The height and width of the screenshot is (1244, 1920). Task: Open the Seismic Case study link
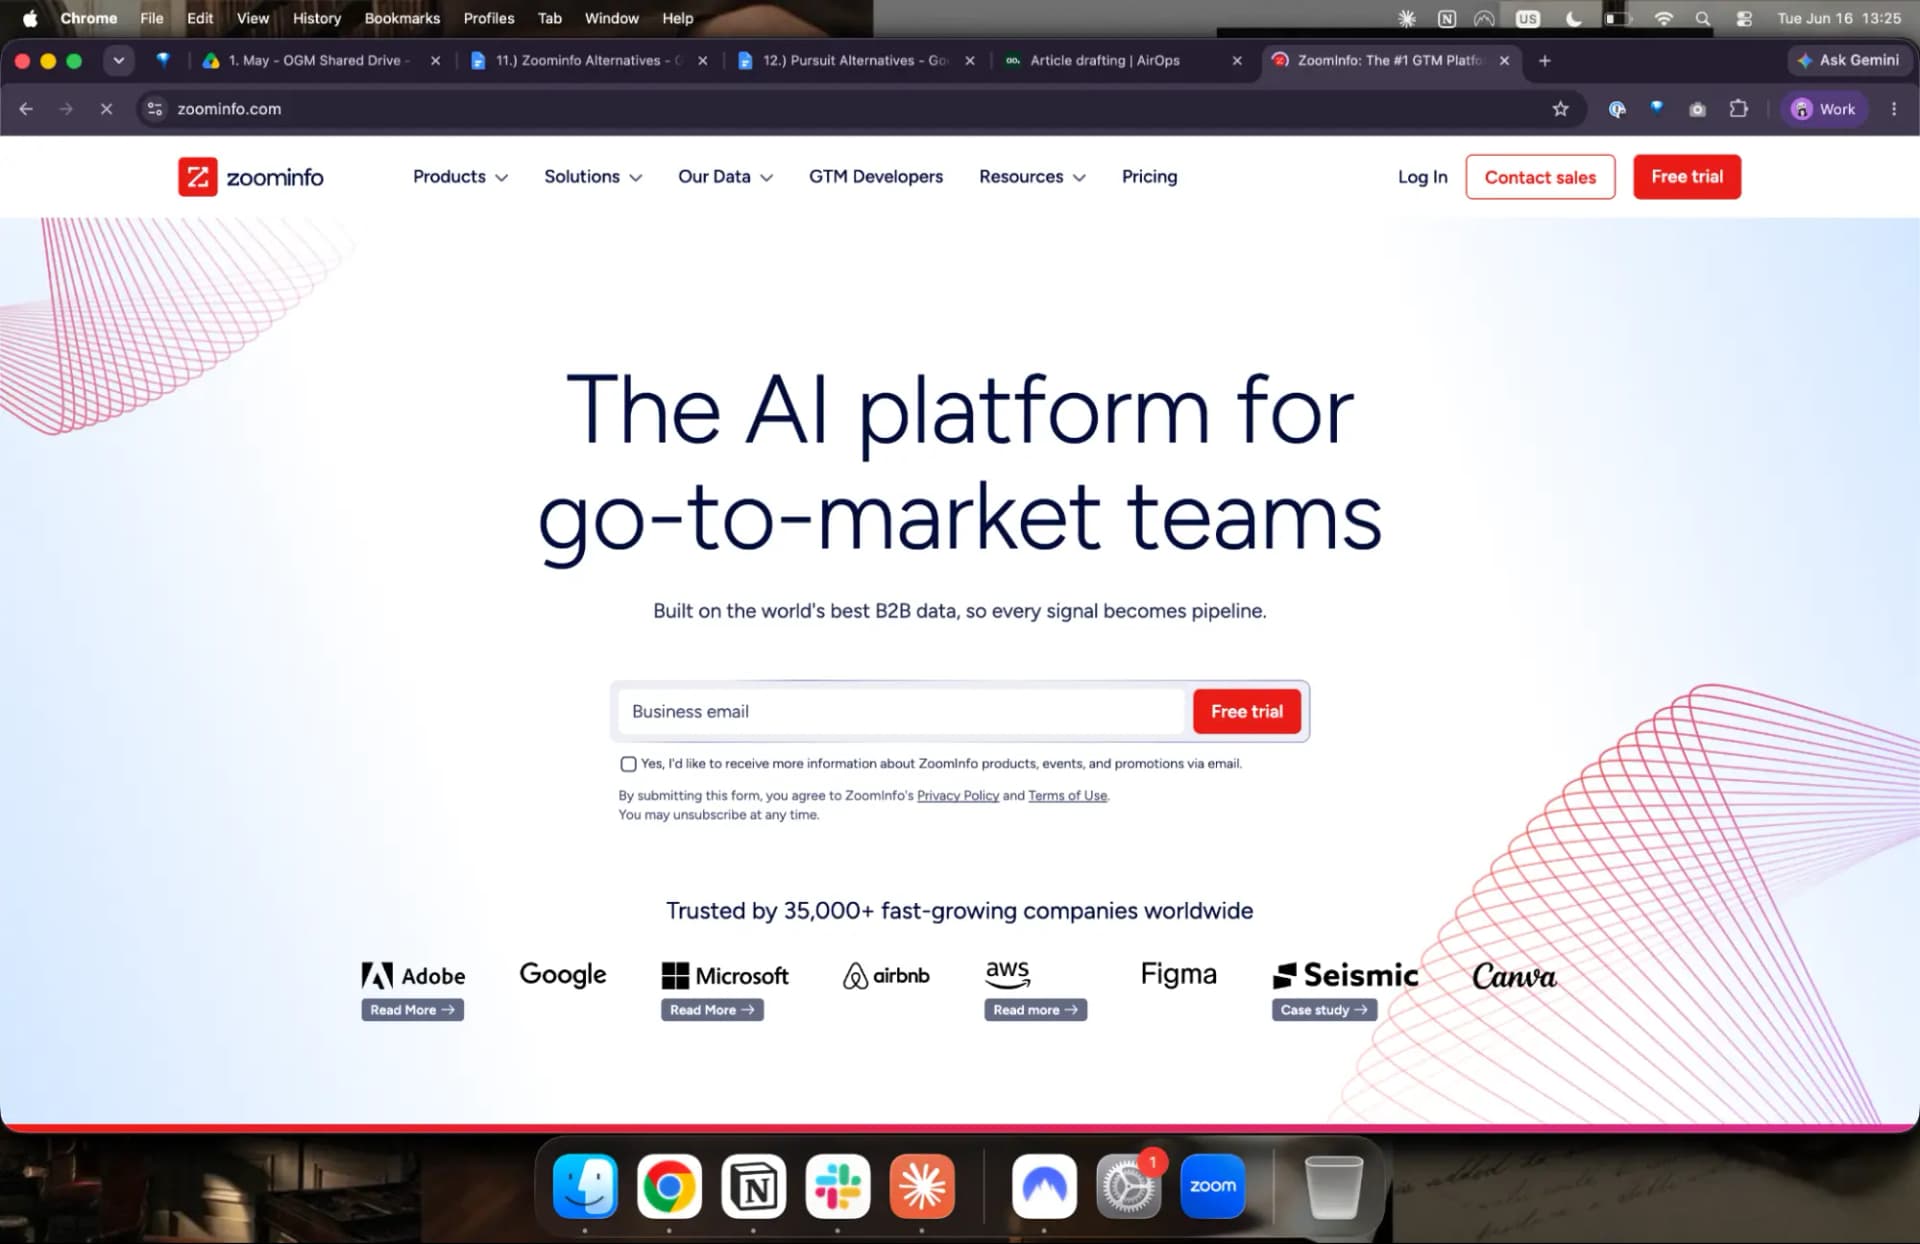[1324, 1010]
